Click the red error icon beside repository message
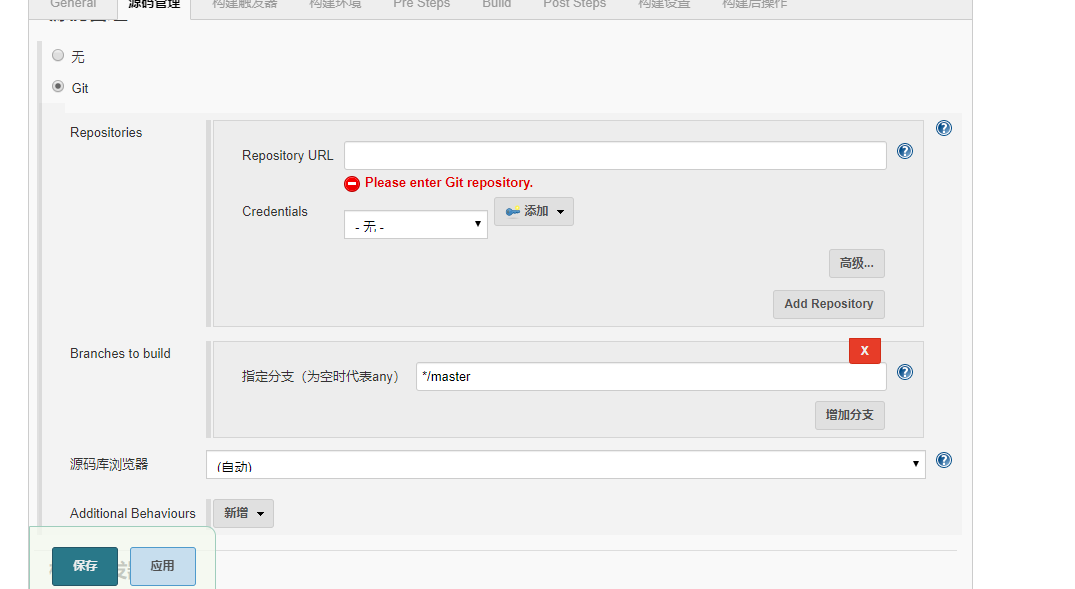 click(x=352, y=183)
